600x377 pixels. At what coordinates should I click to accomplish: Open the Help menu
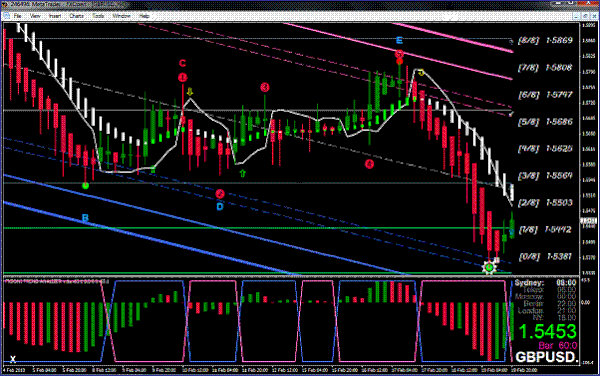point(144,16)
